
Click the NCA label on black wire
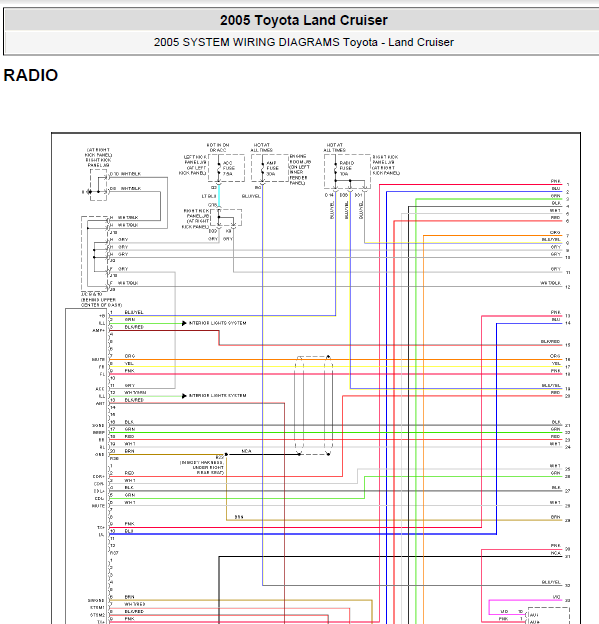[246, 451]
